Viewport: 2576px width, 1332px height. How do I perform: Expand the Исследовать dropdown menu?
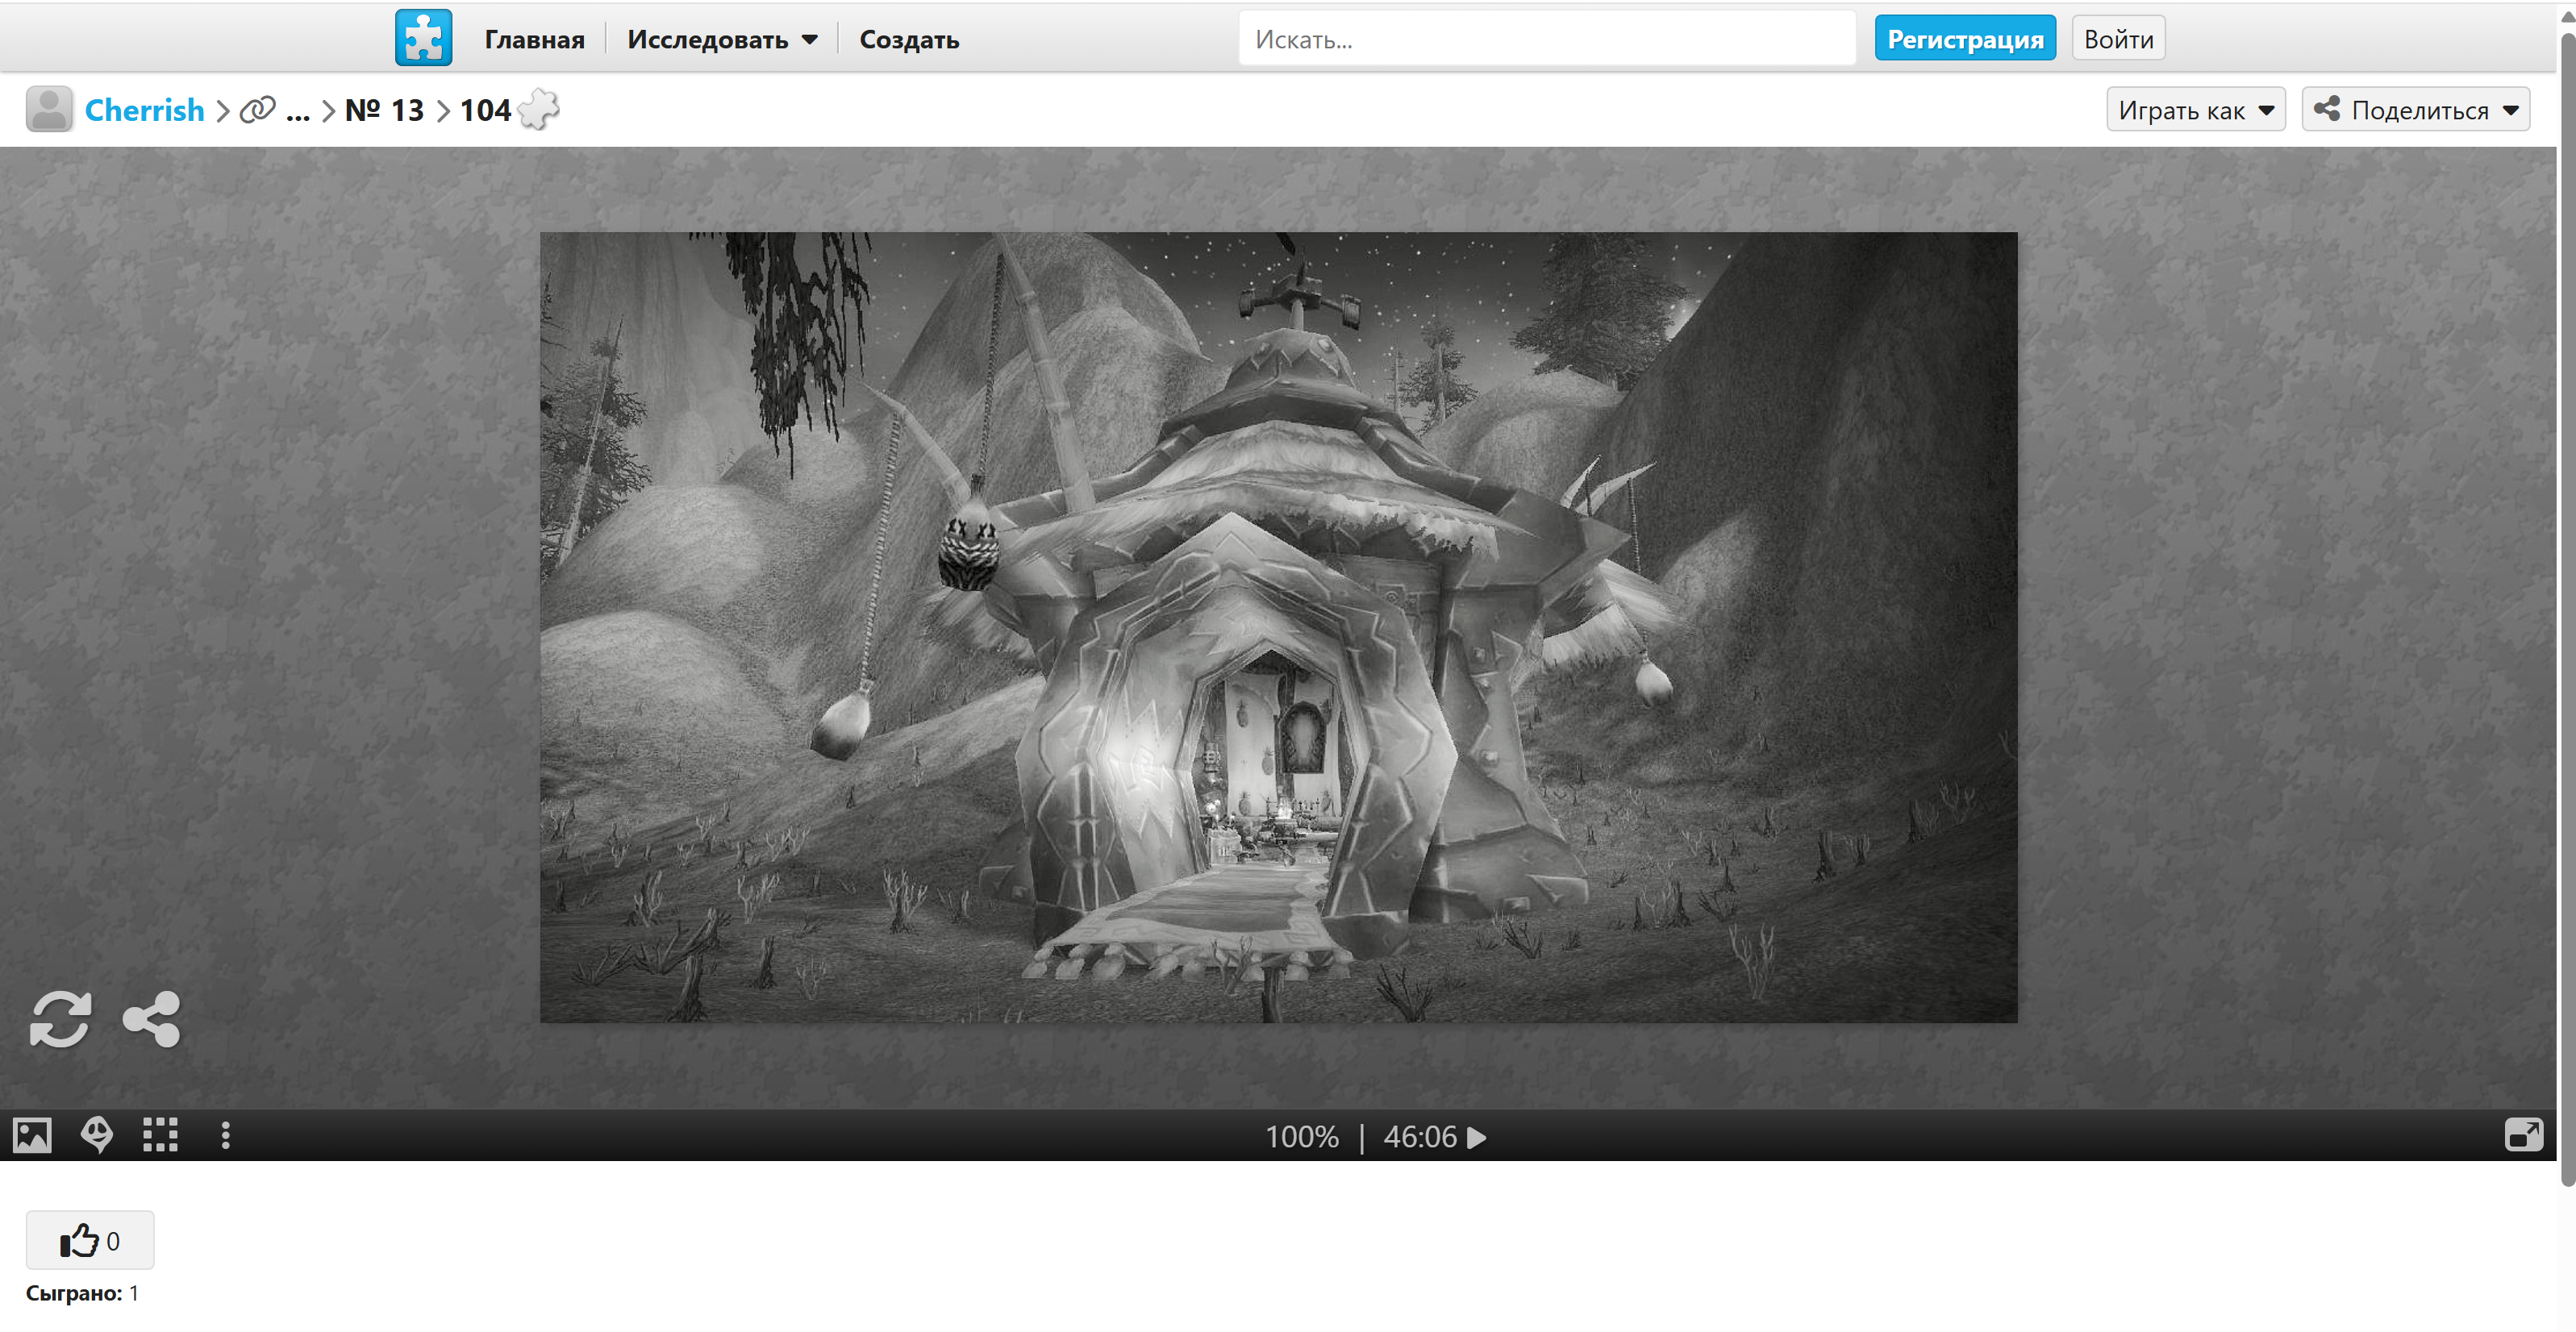[722, 39]
